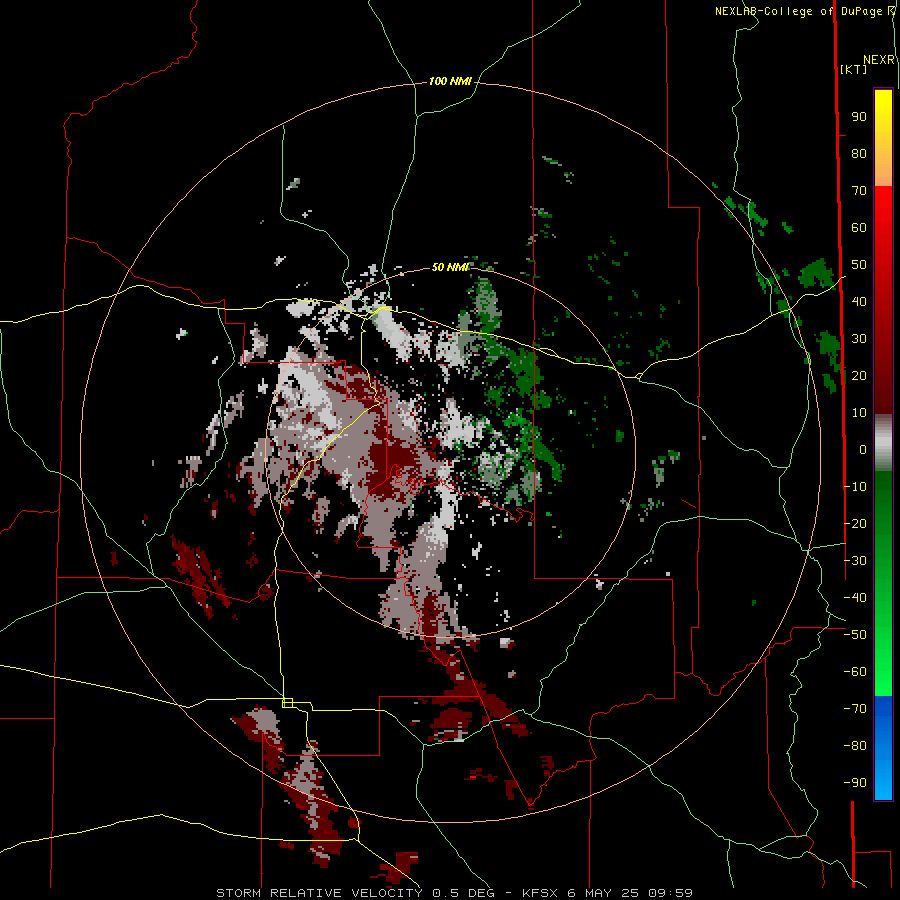The image size is (900, 900).
Task: Click the 100 NMI range ring label
Action: [x=450, y=81]
